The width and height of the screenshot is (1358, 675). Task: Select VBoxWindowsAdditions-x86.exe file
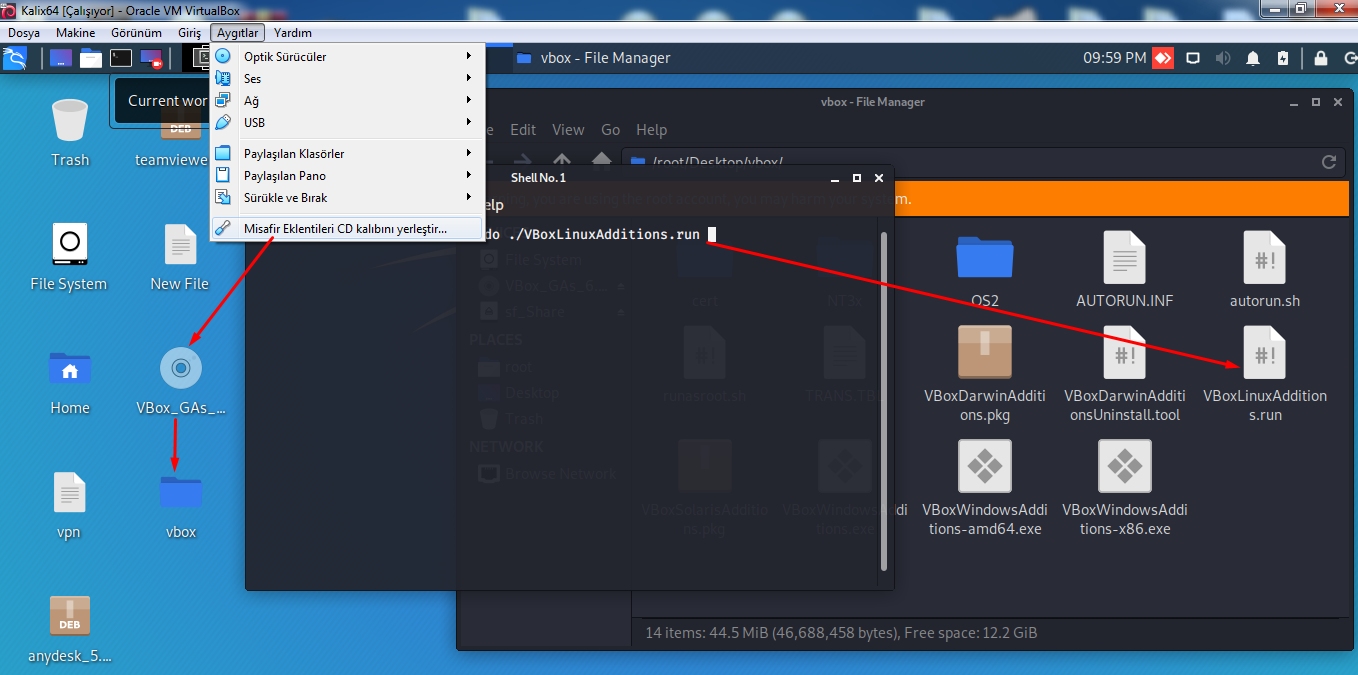[x=1125, y=487]
